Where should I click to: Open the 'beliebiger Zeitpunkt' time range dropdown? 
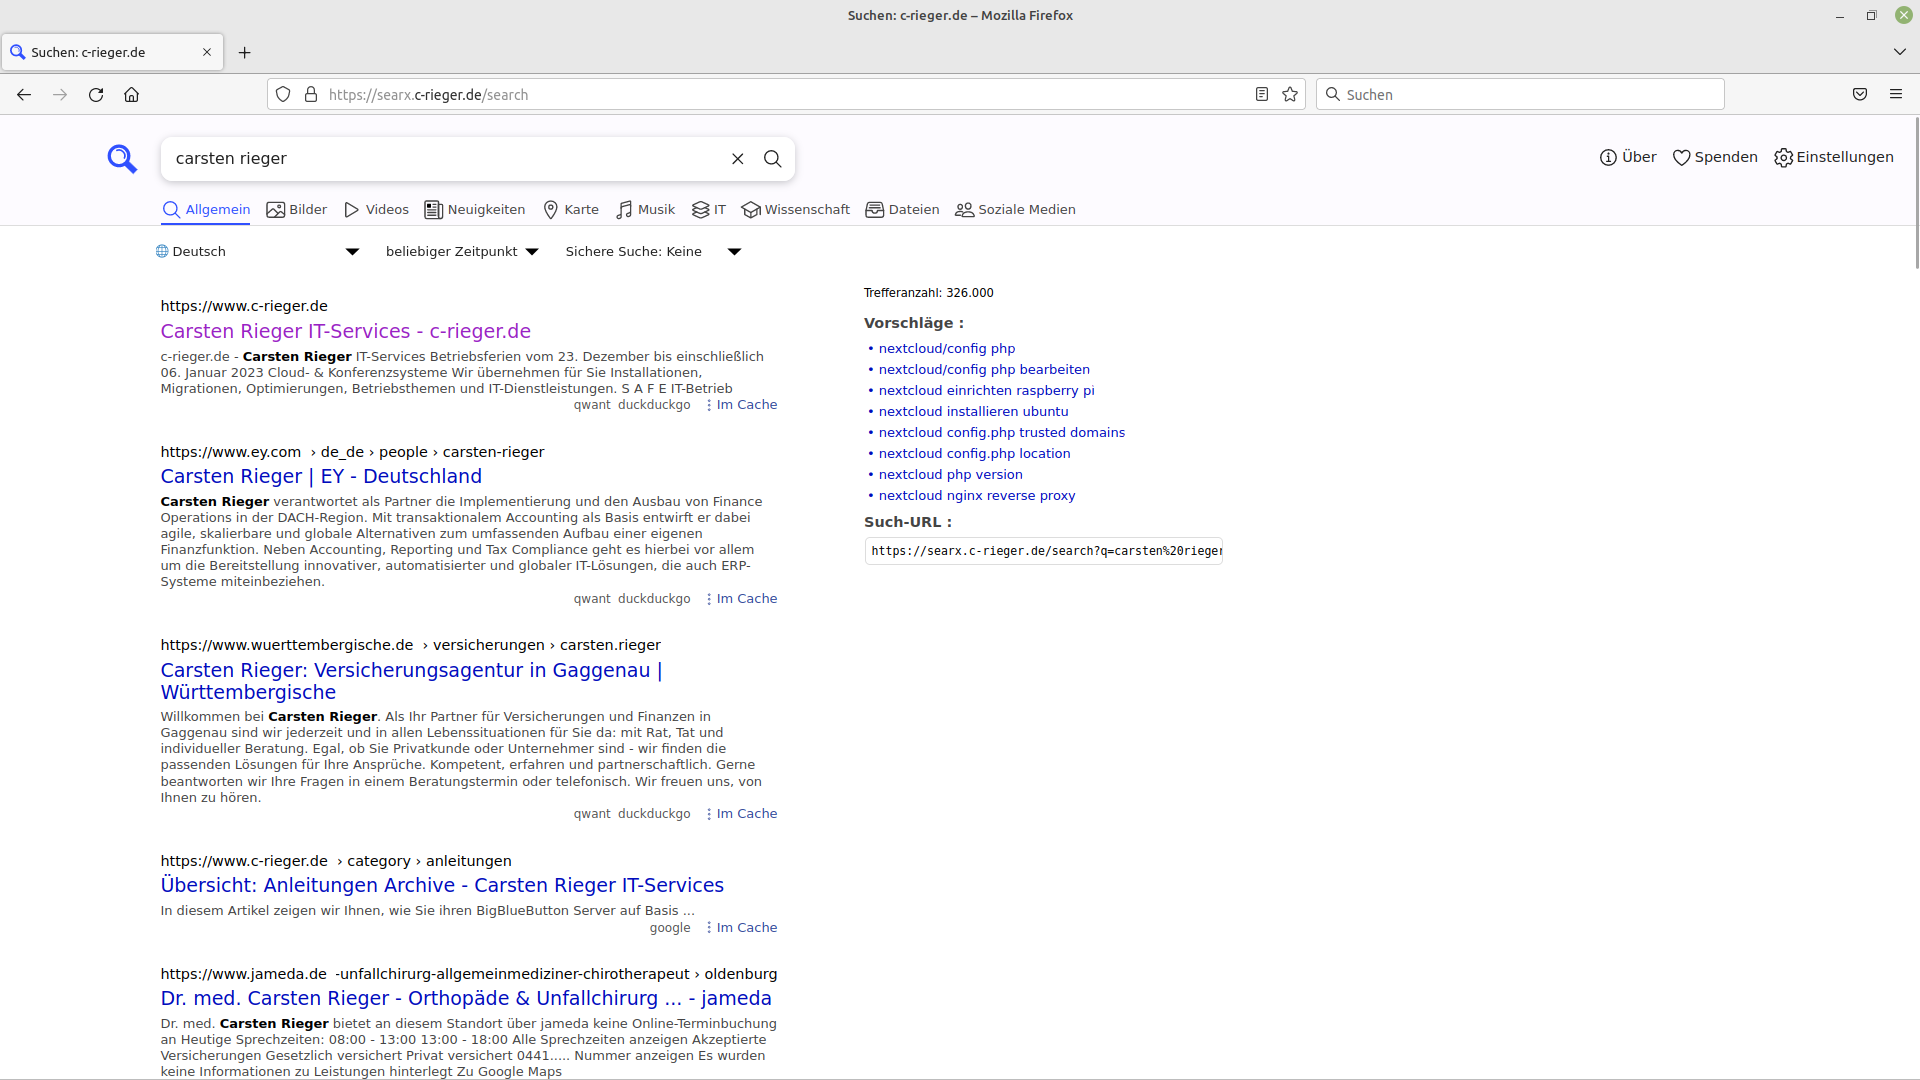coord(462,252)
